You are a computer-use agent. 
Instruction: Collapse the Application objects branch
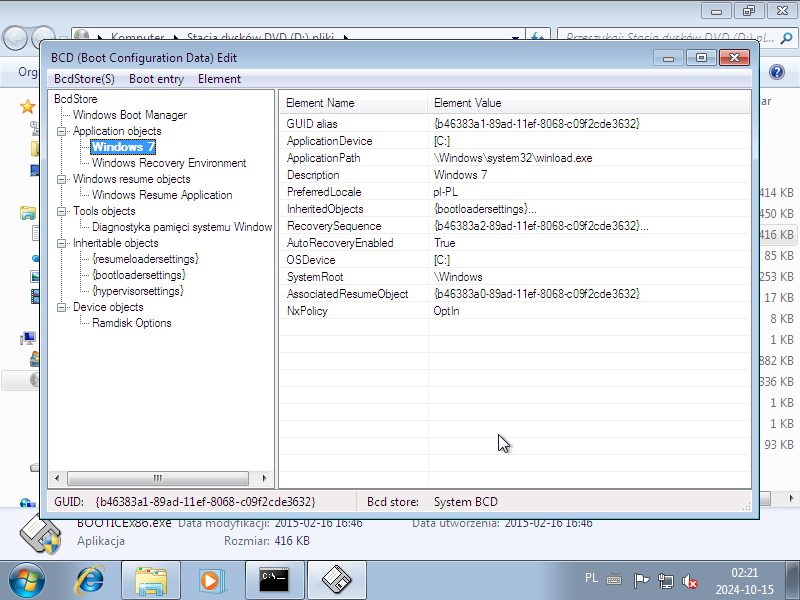click(x=61, y=130)
